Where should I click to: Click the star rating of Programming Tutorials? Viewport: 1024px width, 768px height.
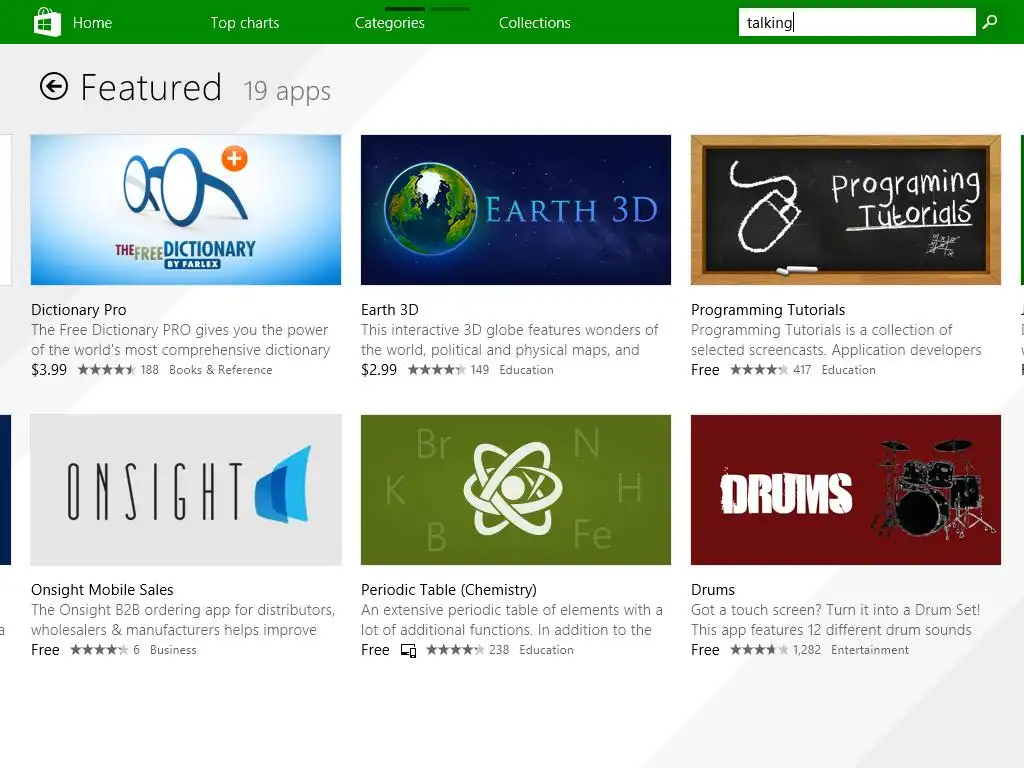(x=759, y=370)
